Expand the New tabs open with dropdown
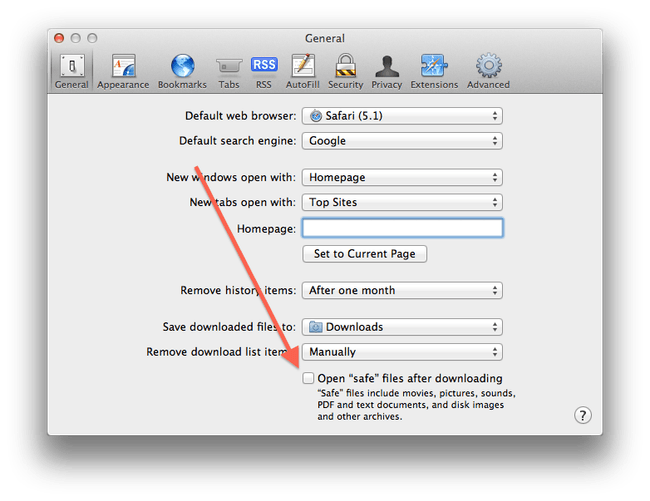This screenshot has height=501, width=650. click(x=402, y=202)
